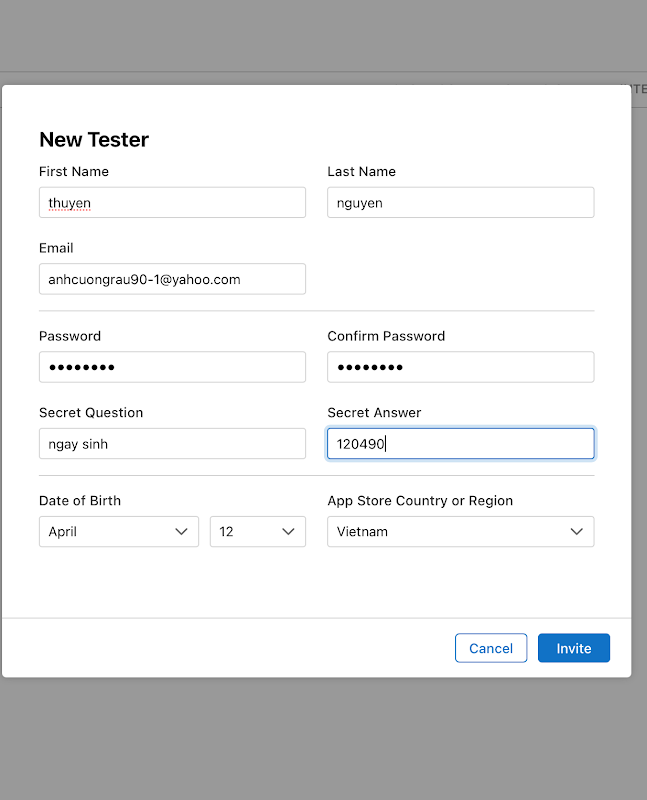
Task: Open the birth month dropdown showing April
Action: (x=119, y=532)
